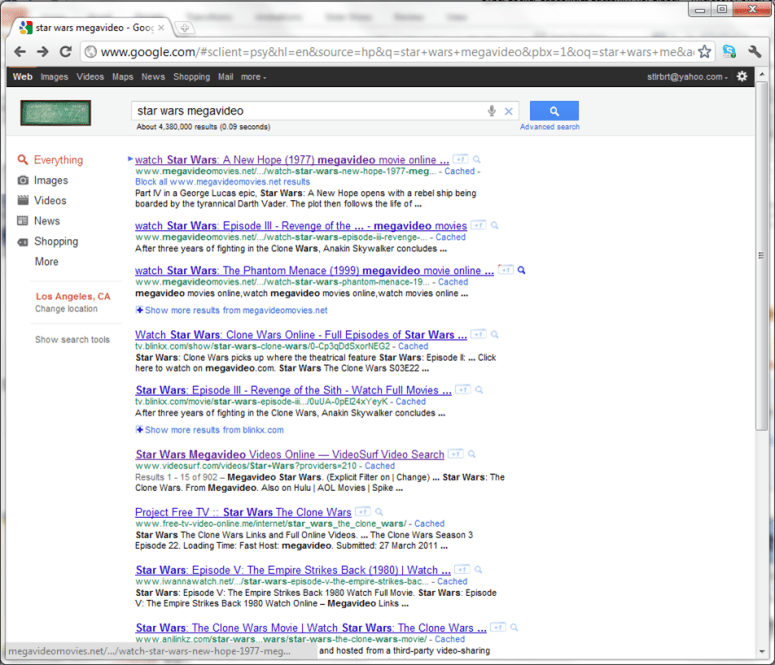
Task: Click the microphone voice search icon
Action: 491,111
